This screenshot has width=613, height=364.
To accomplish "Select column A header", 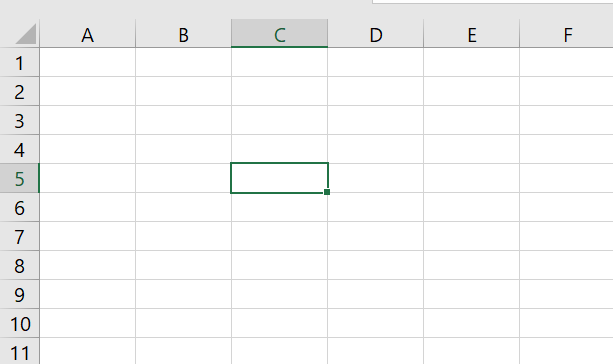I will click(x=88, y=34).
